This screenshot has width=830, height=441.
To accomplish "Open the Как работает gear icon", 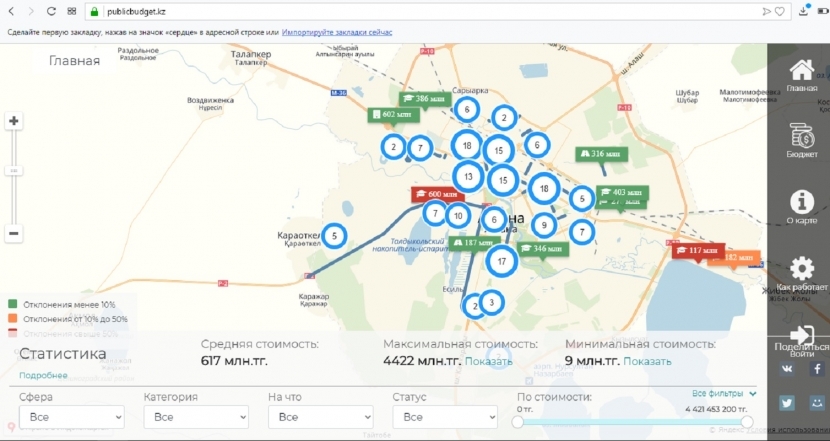I will point(801,268).
